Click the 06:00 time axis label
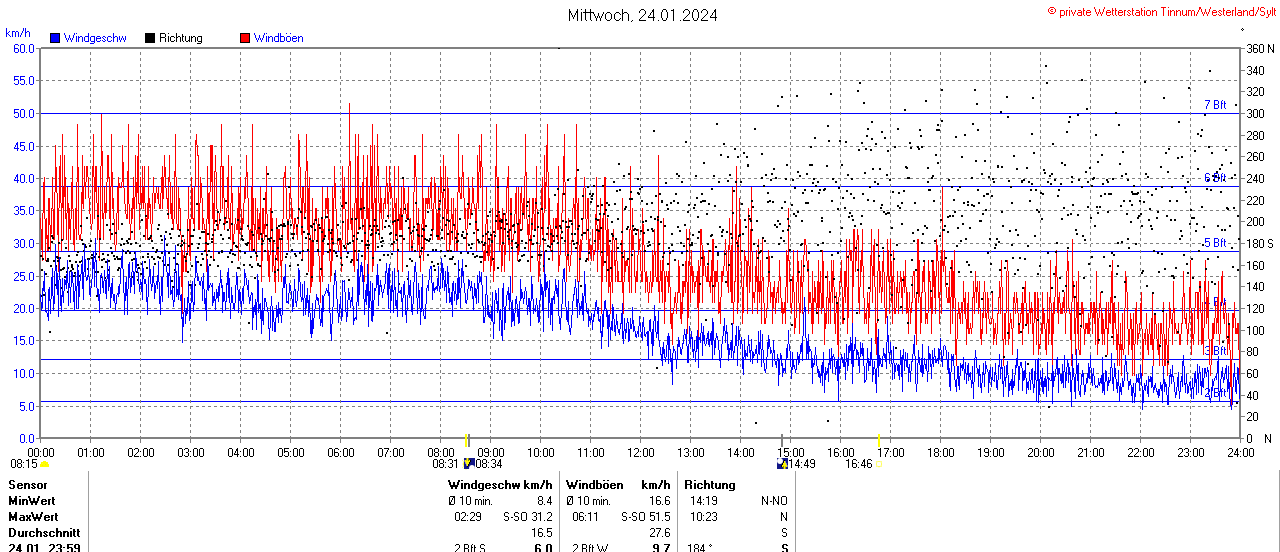 (340, 452)
